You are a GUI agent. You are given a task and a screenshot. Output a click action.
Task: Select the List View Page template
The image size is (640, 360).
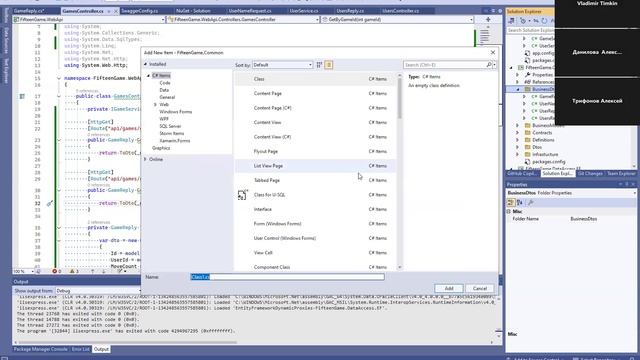tap(315, 166)
